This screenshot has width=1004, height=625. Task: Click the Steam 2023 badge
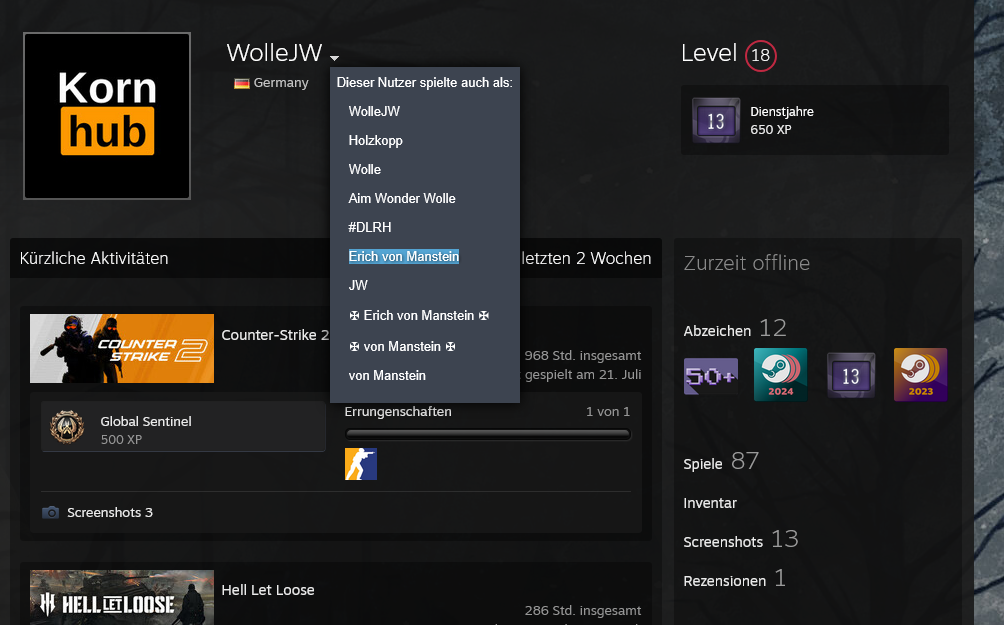(920, 375)
